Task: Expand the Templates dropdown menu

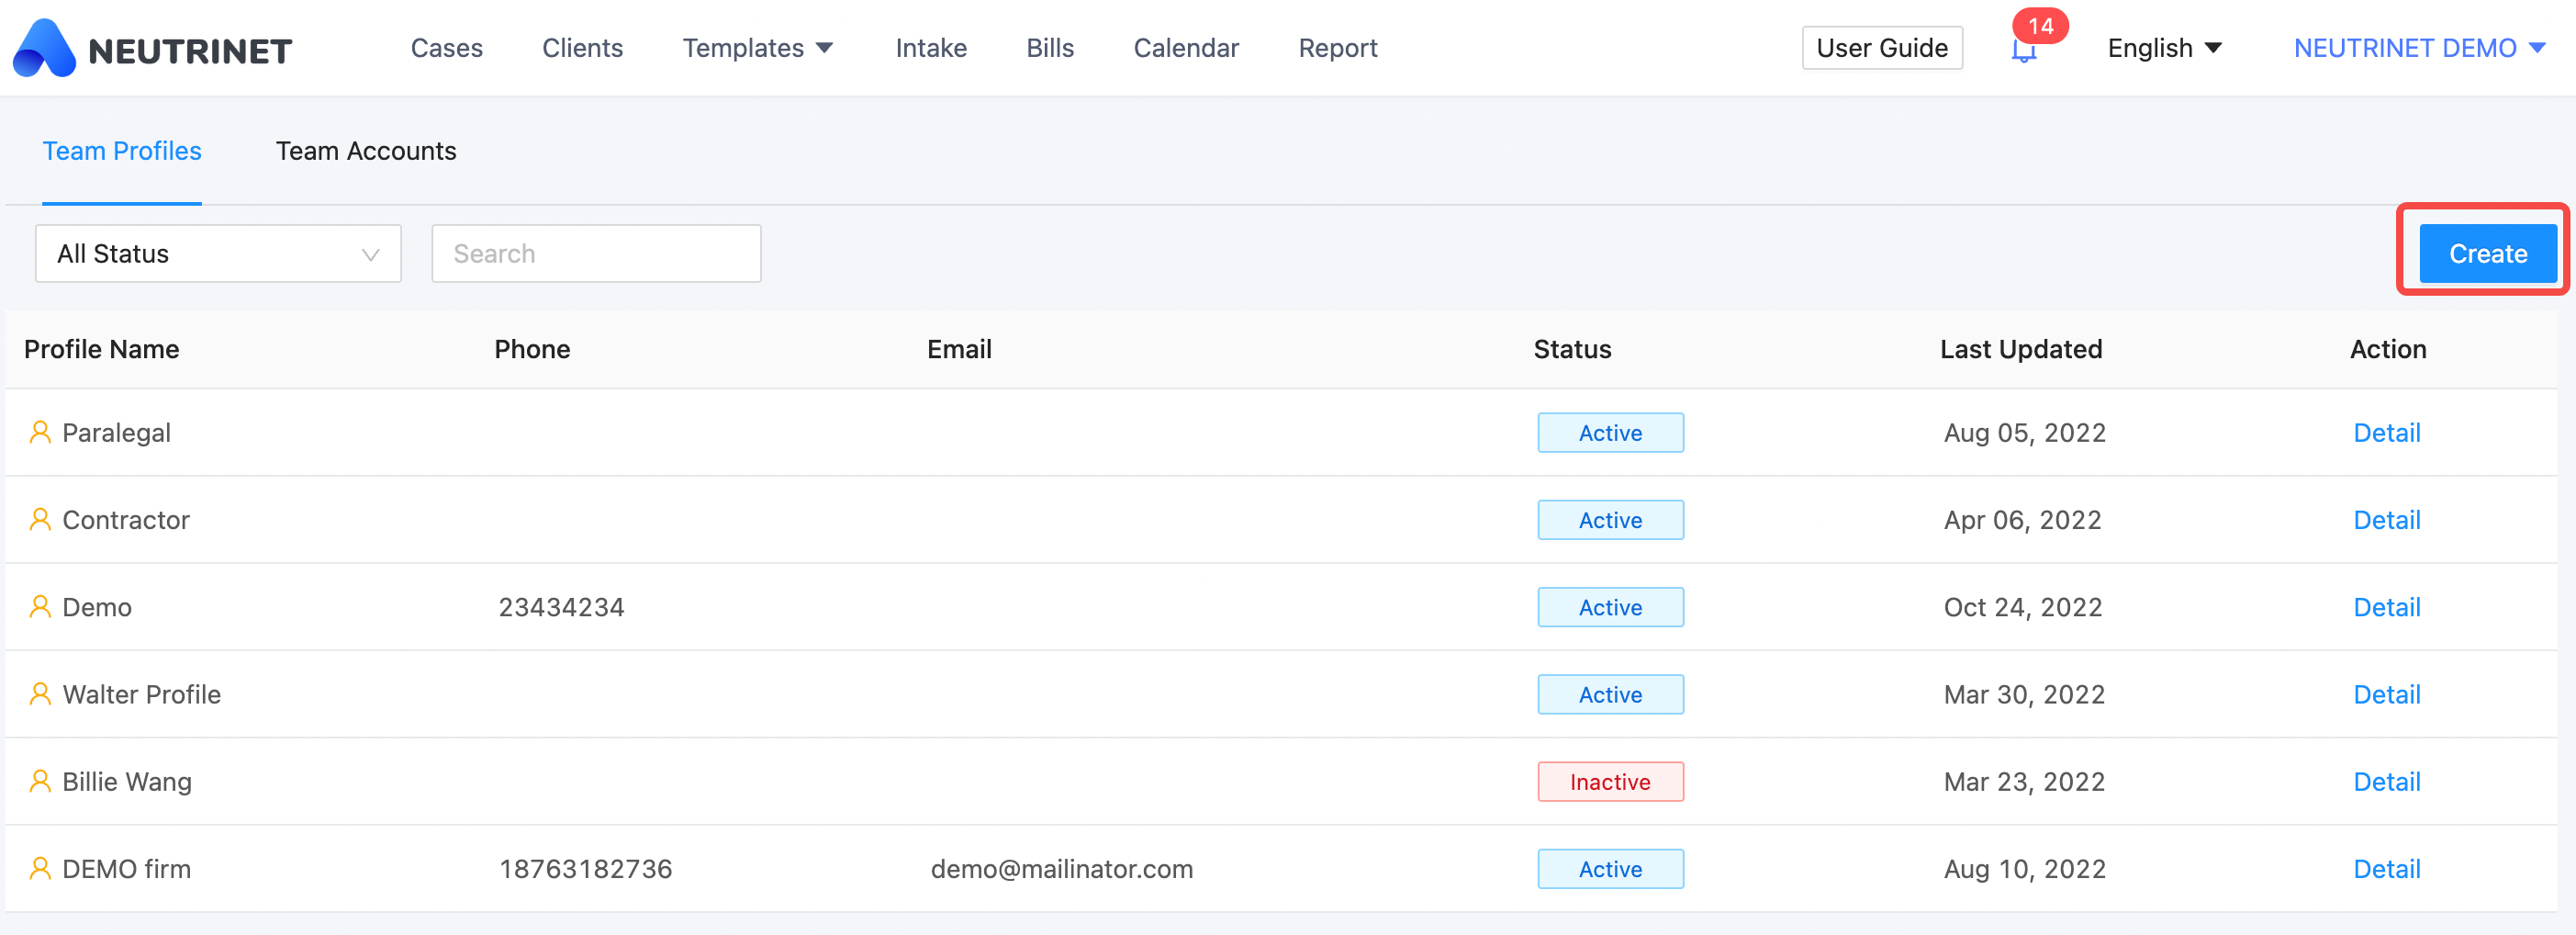Action: pyautogui.click(x=757, y=48)
